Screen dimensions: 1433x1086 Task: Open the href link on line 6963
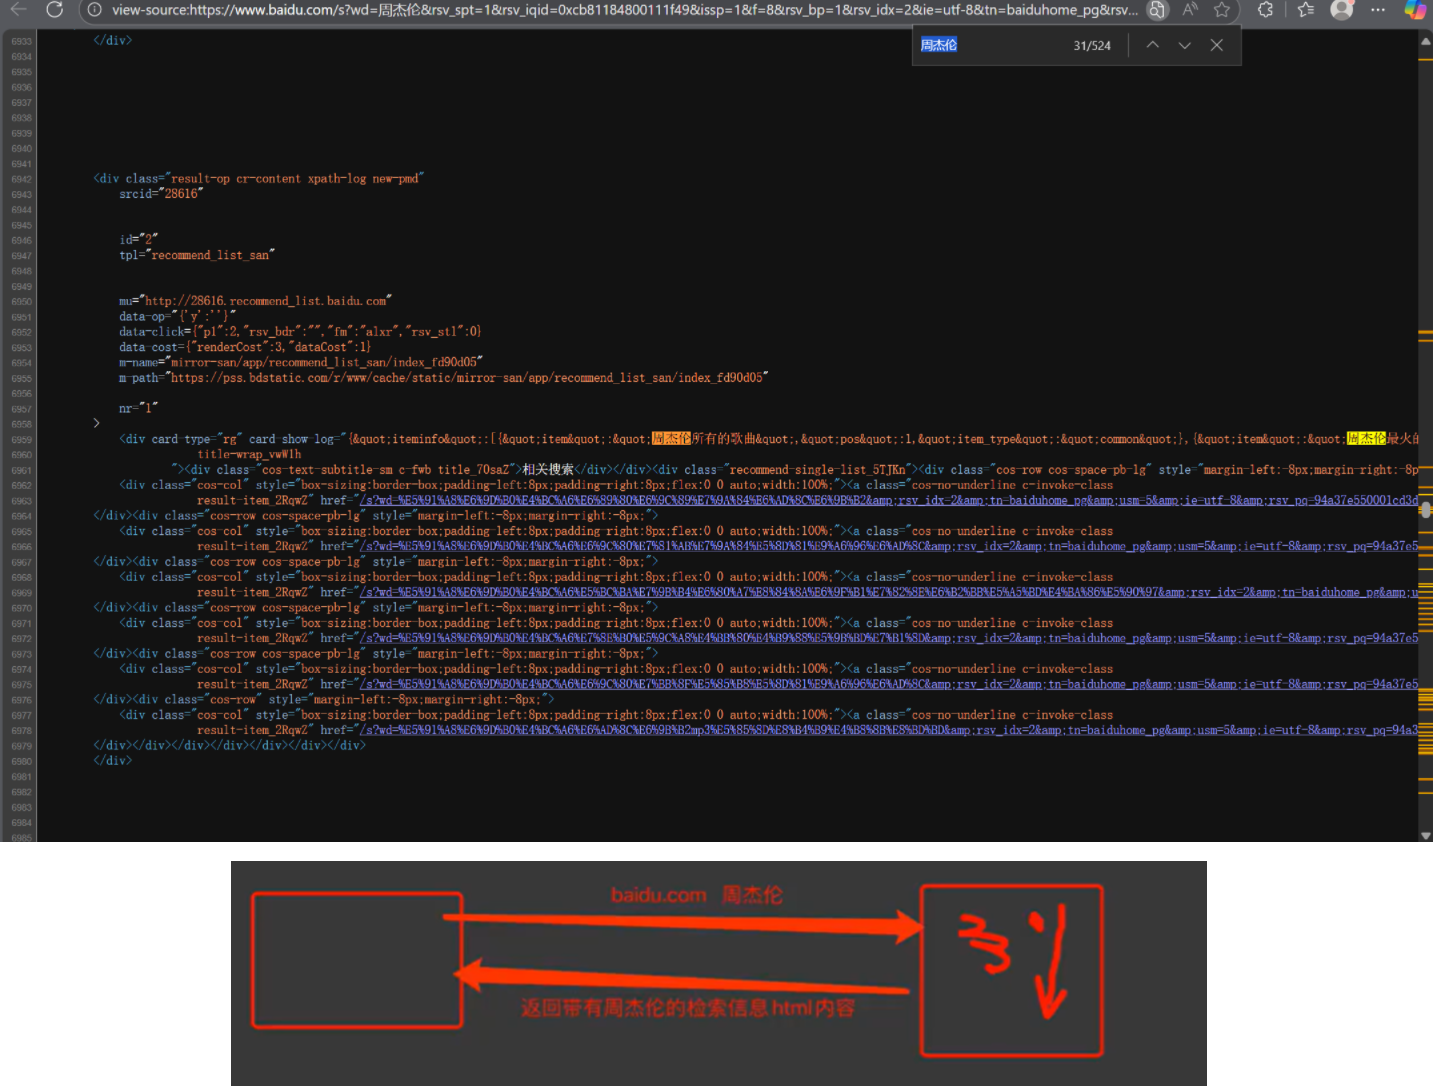pyautogui.click(x=889, y=501)
